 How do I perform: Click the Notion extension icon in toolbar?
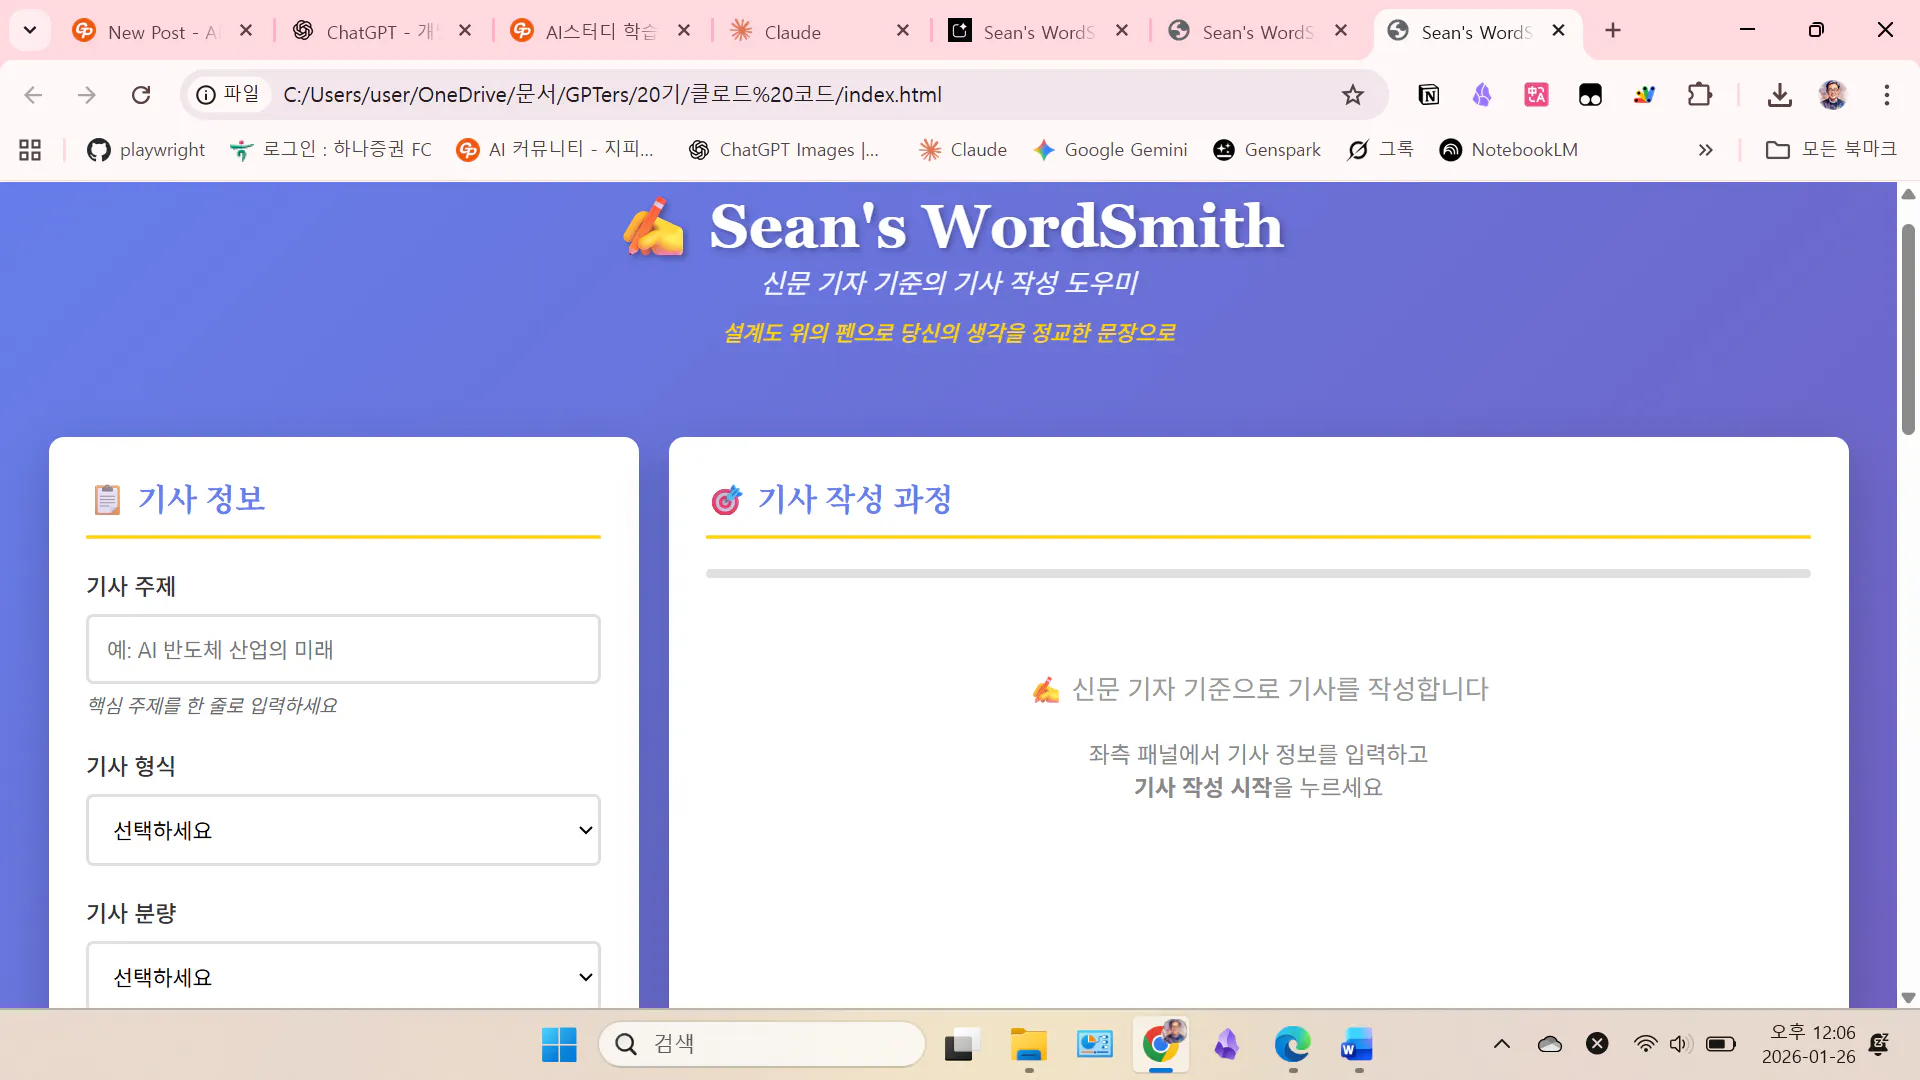(1428, 95)
